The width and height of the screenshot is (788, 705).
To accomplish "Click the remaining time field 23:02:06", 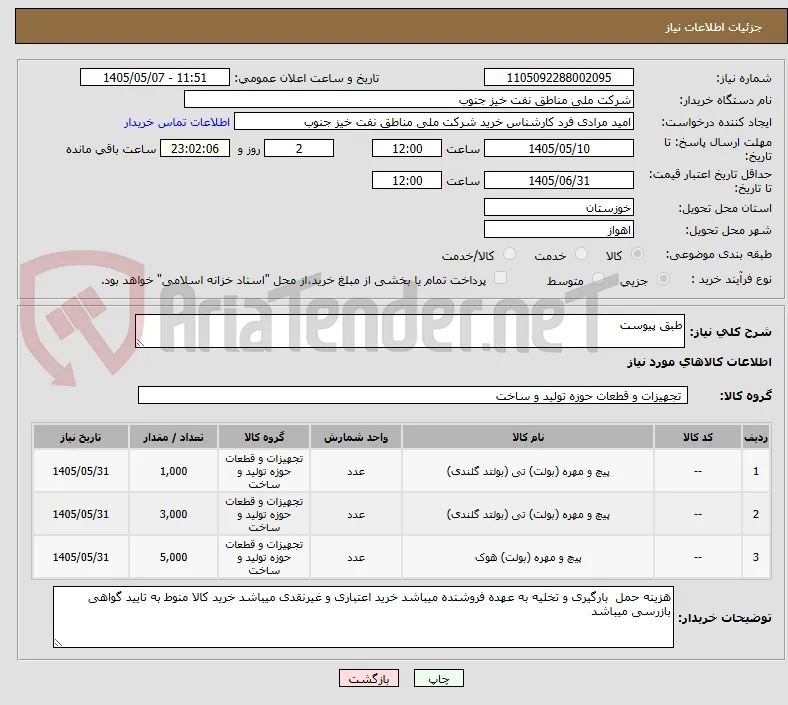I will coord(195,148).
